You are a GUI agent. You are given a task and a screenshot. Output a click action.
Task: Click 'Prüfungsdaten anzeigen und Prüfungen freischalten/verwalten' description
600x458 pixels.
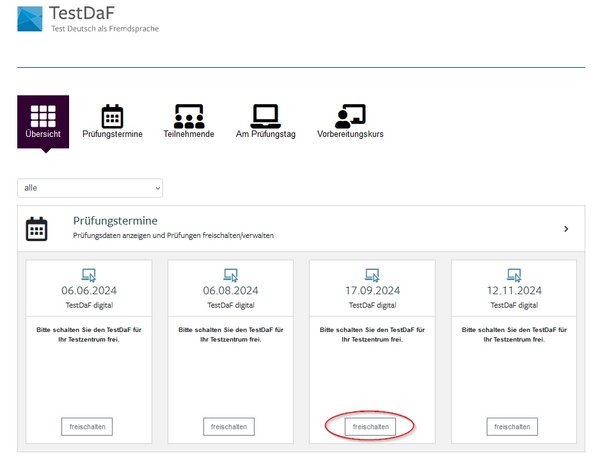click(x=173, y=235)
